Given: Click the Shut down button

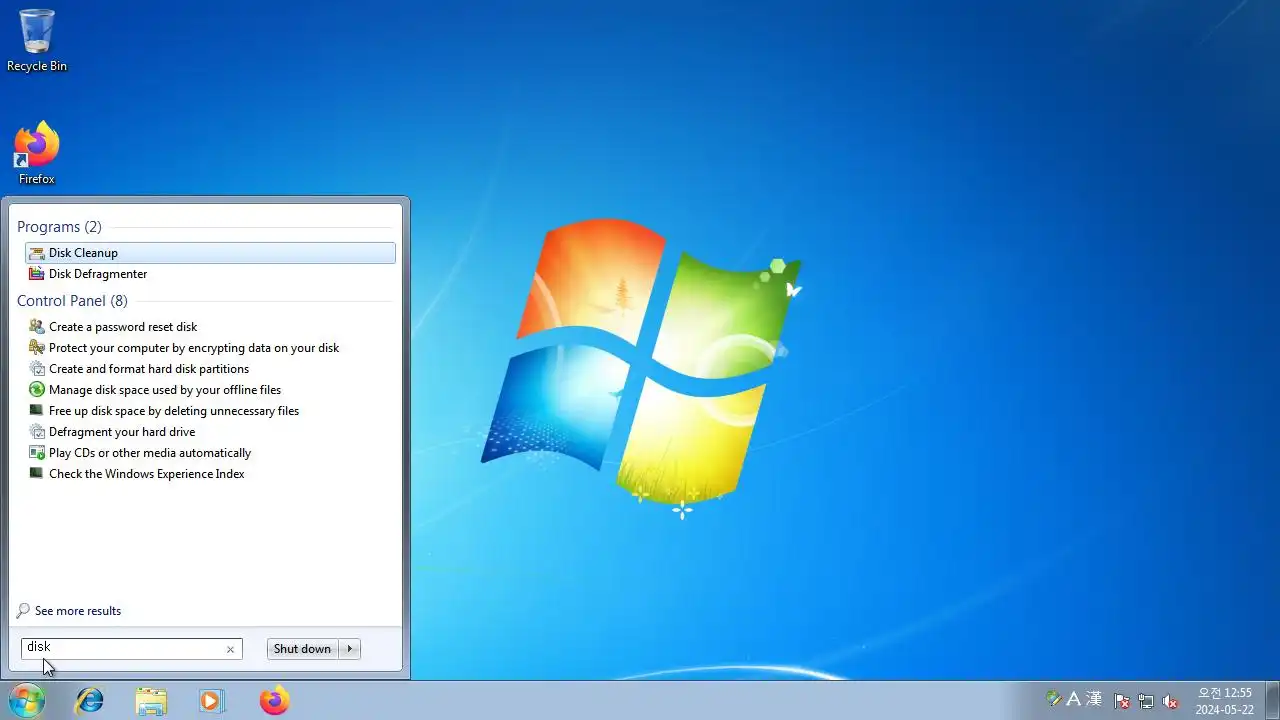Looking at the screenshot, I should pos(302,649).
